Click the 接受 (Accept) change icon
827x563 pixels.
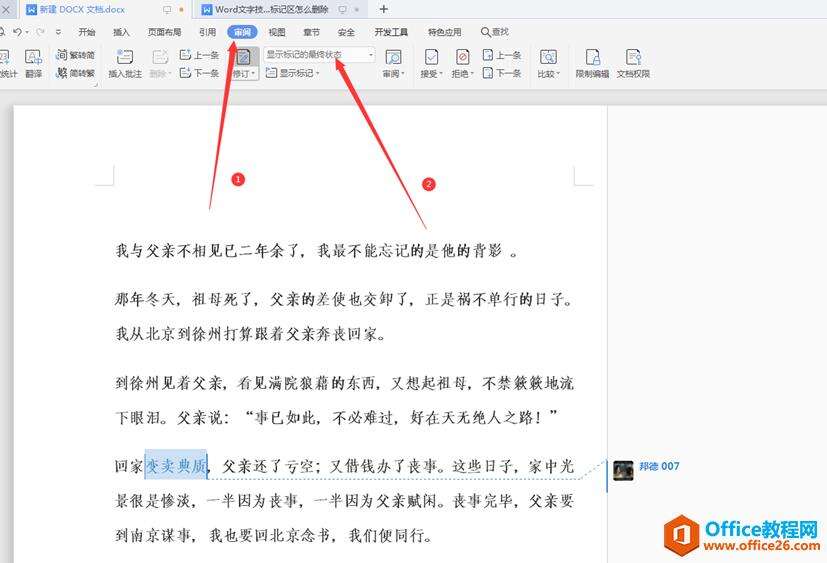pyautogui.click(x=431, y=58)
